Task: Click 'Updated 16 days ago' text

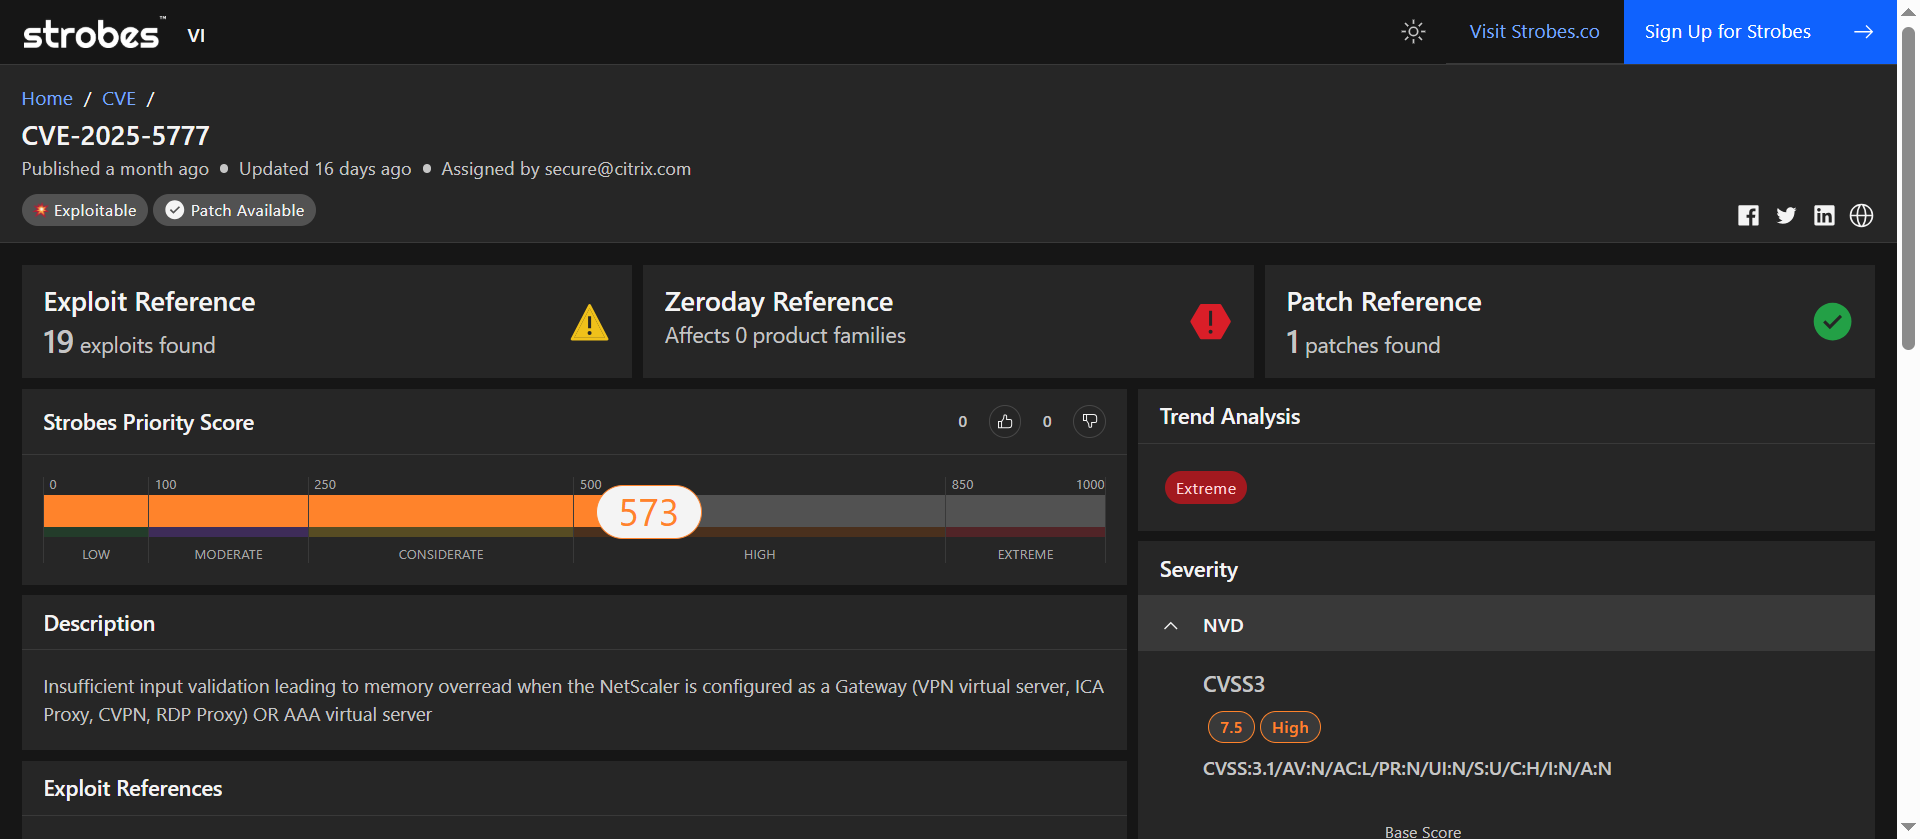Action: click(325, 169)
